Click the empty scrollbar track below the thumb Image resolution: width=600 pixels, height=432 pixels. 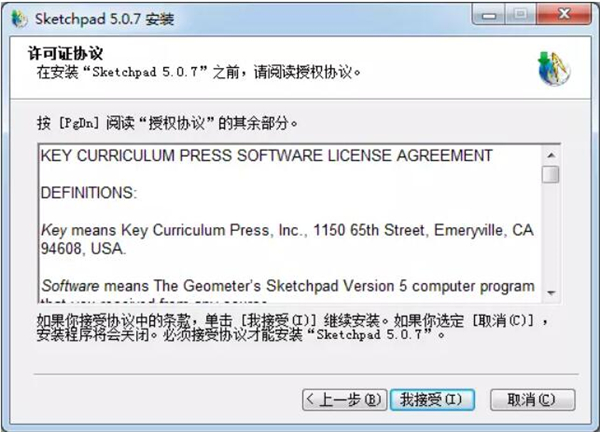[x=551, y=234]
